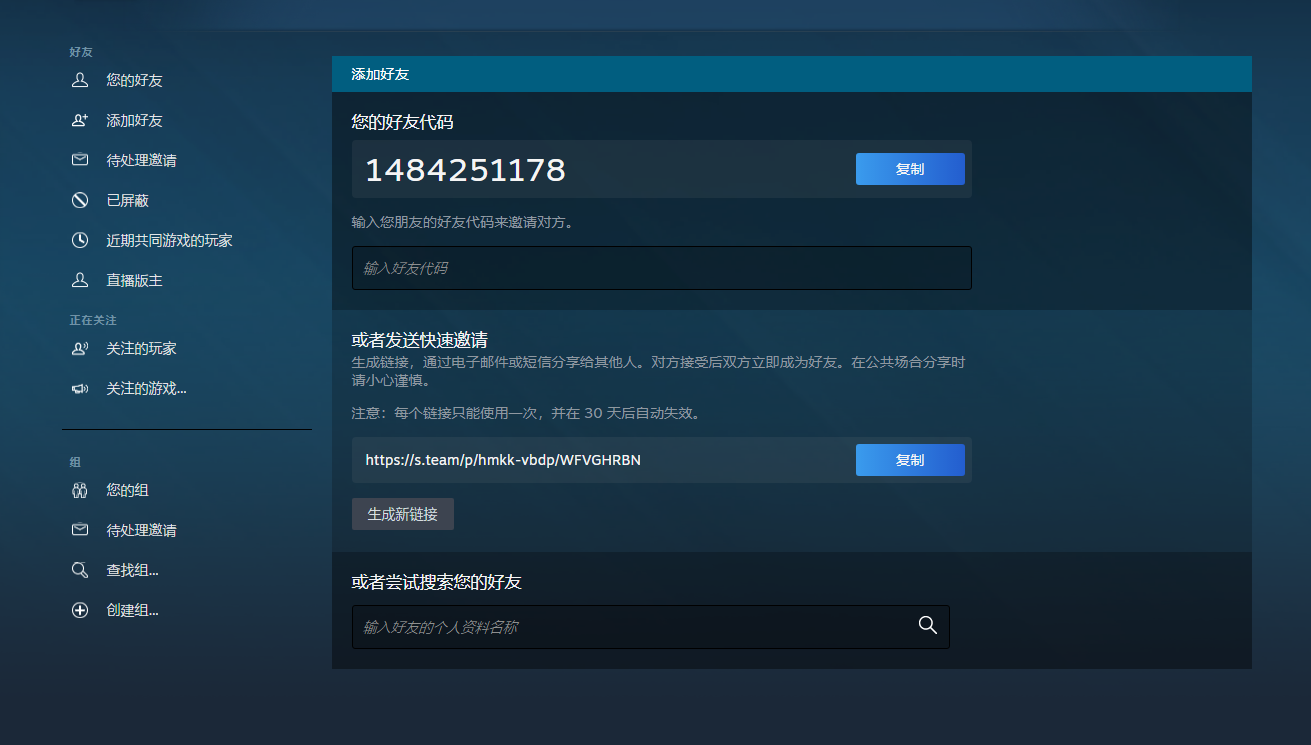Copy friend code with 复制 button

click(910, 169)
